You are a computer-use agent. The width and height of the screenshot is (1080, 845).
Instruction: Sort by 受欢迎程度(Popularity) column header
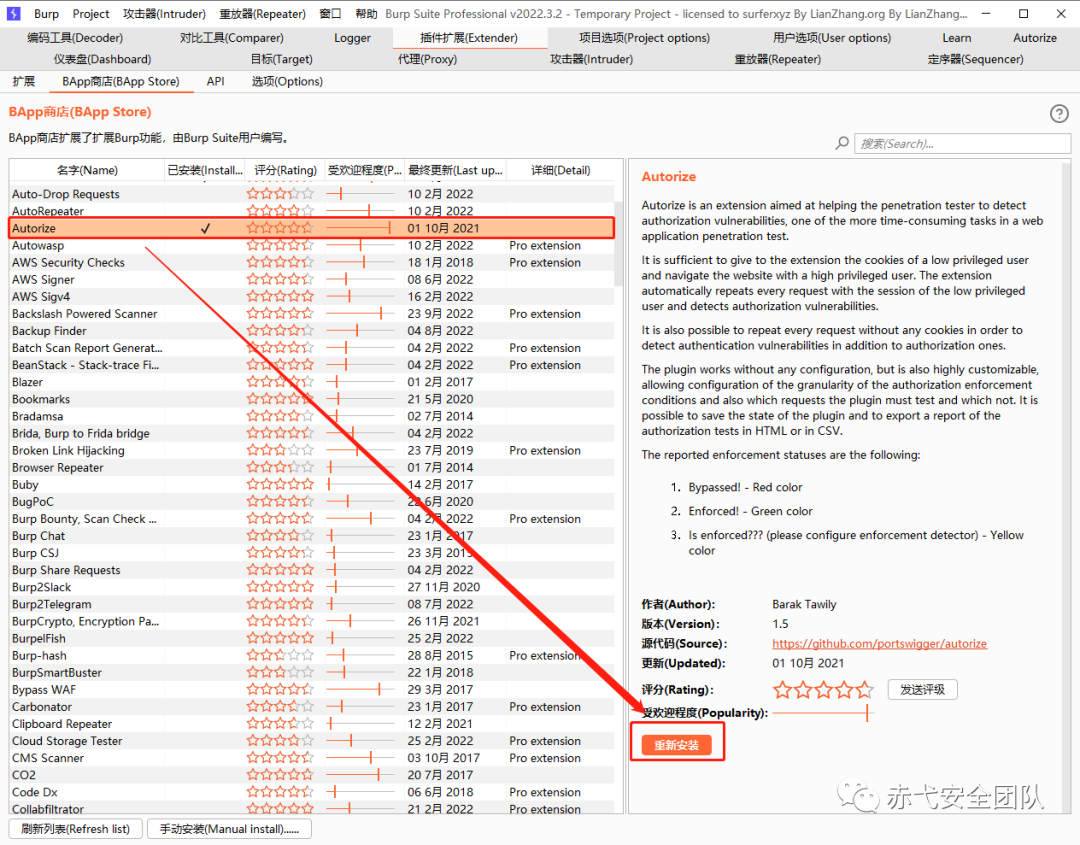[x=364, y=170]
